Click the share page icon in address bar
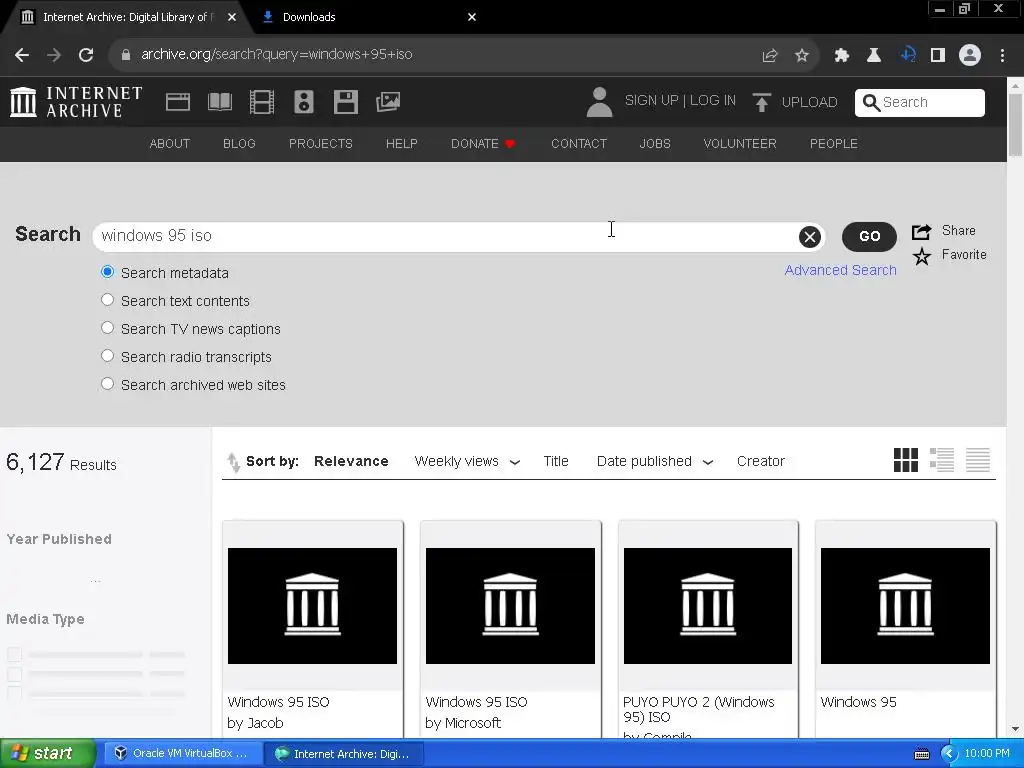Viewport: 1024px width, 768px height. click(x=770, y=56)
